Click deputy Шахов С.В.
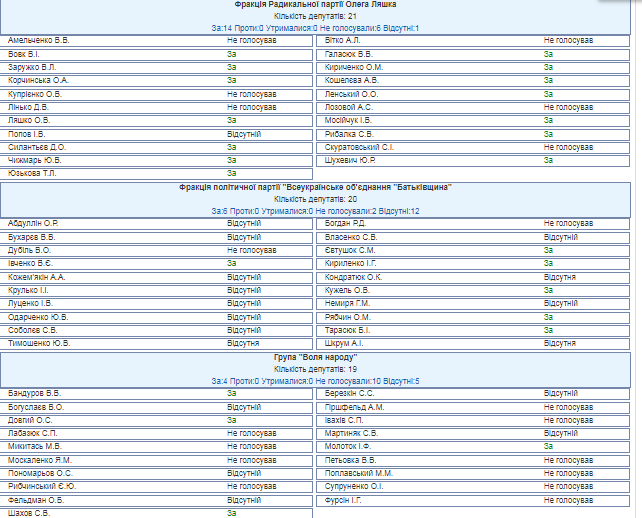 (x=29, y=512)
